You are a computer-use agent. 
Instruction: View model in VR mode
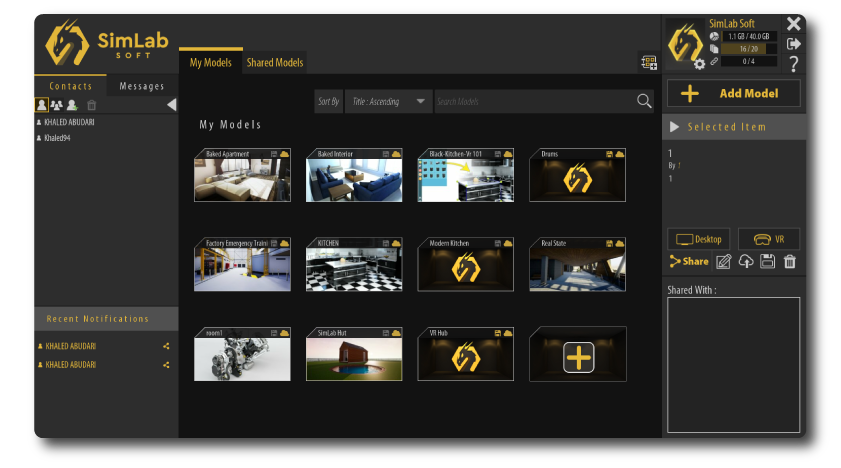tap(769, 239)
